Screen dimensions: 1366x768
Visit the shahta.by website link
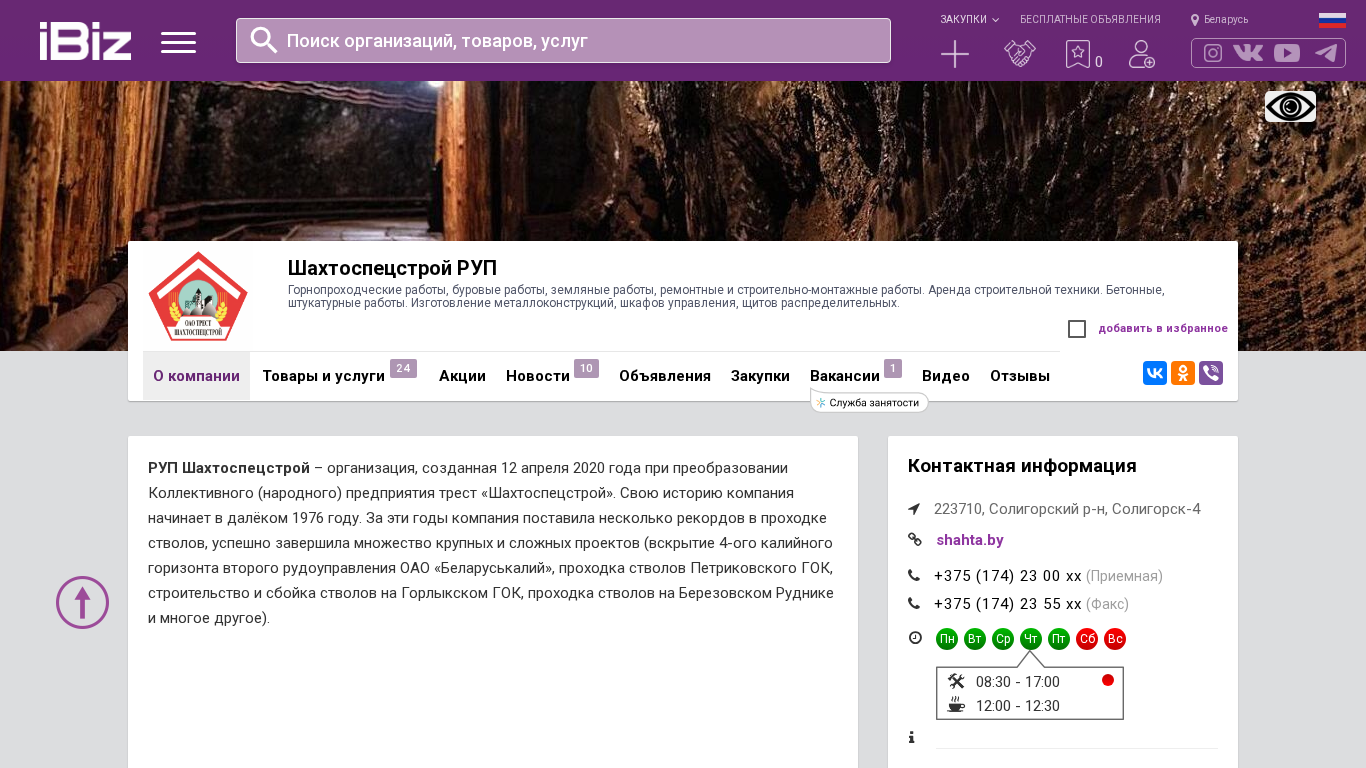[x=970, y=540]
